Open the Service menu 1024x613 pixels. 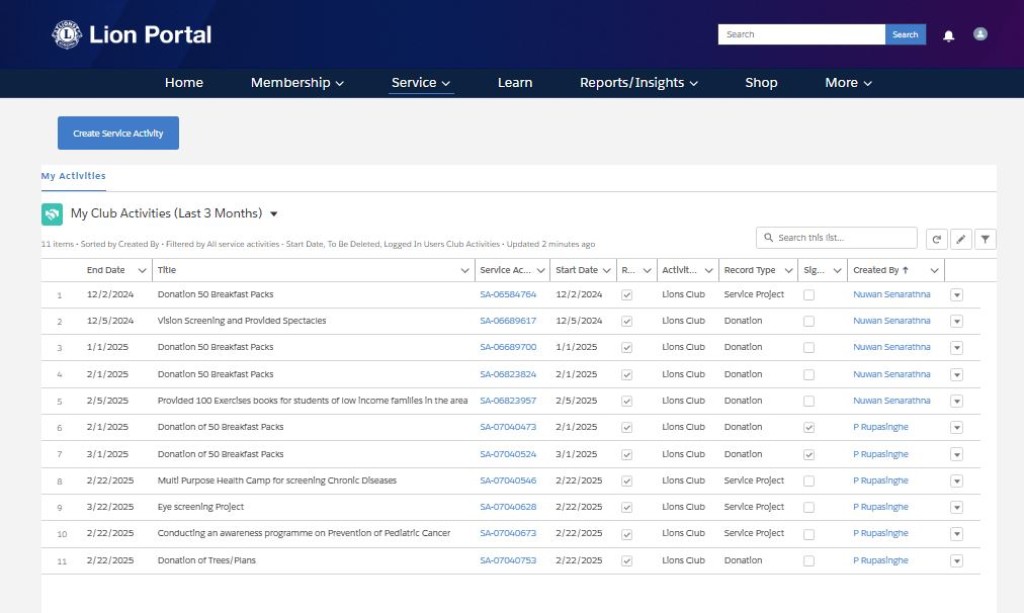[x=421, y=83]
